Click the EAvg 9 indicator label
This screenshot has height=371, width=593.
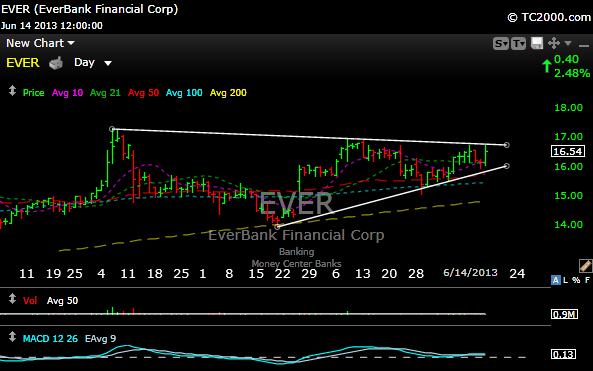pos(100,338)
